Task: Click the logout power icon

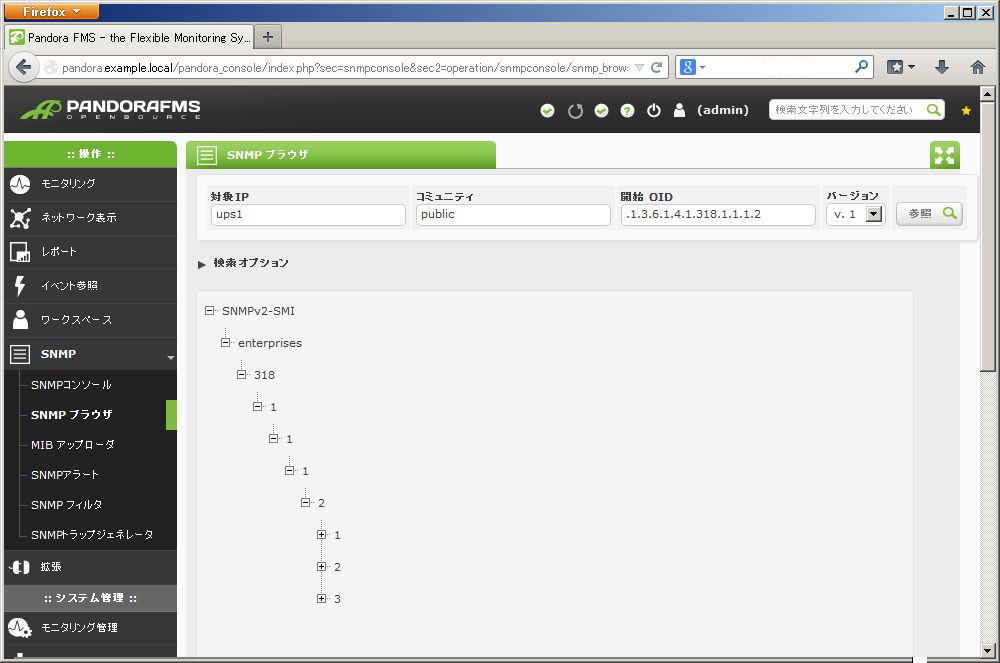Action: tap(654, 110)
